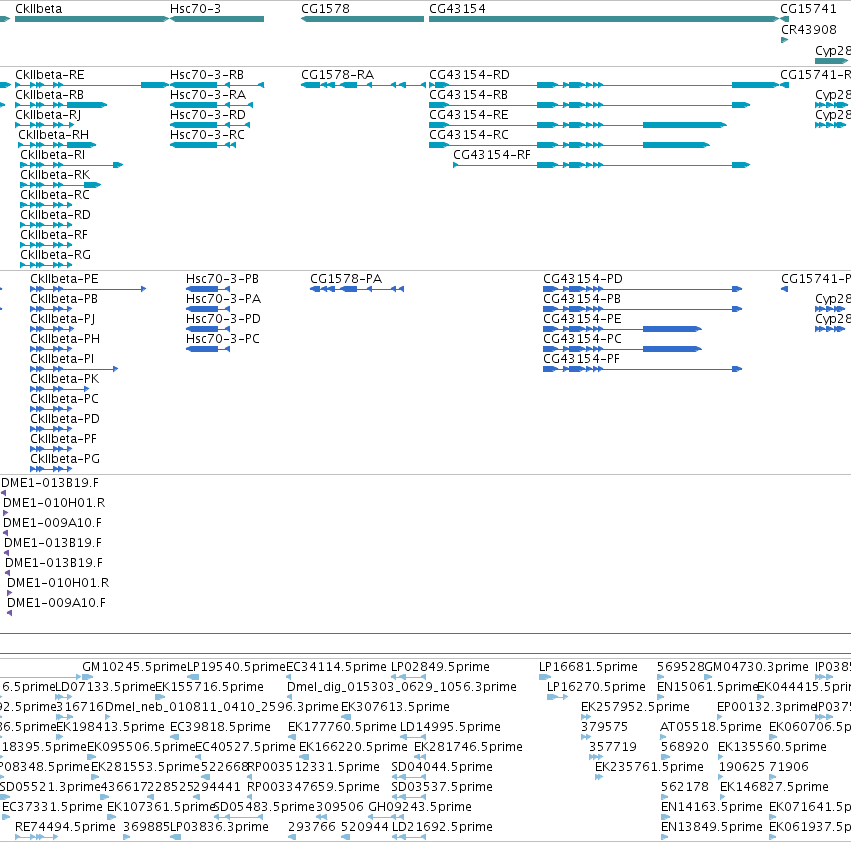Click transcript CkIIbeta-RI label
851x842 pixels.
[53, 155]
